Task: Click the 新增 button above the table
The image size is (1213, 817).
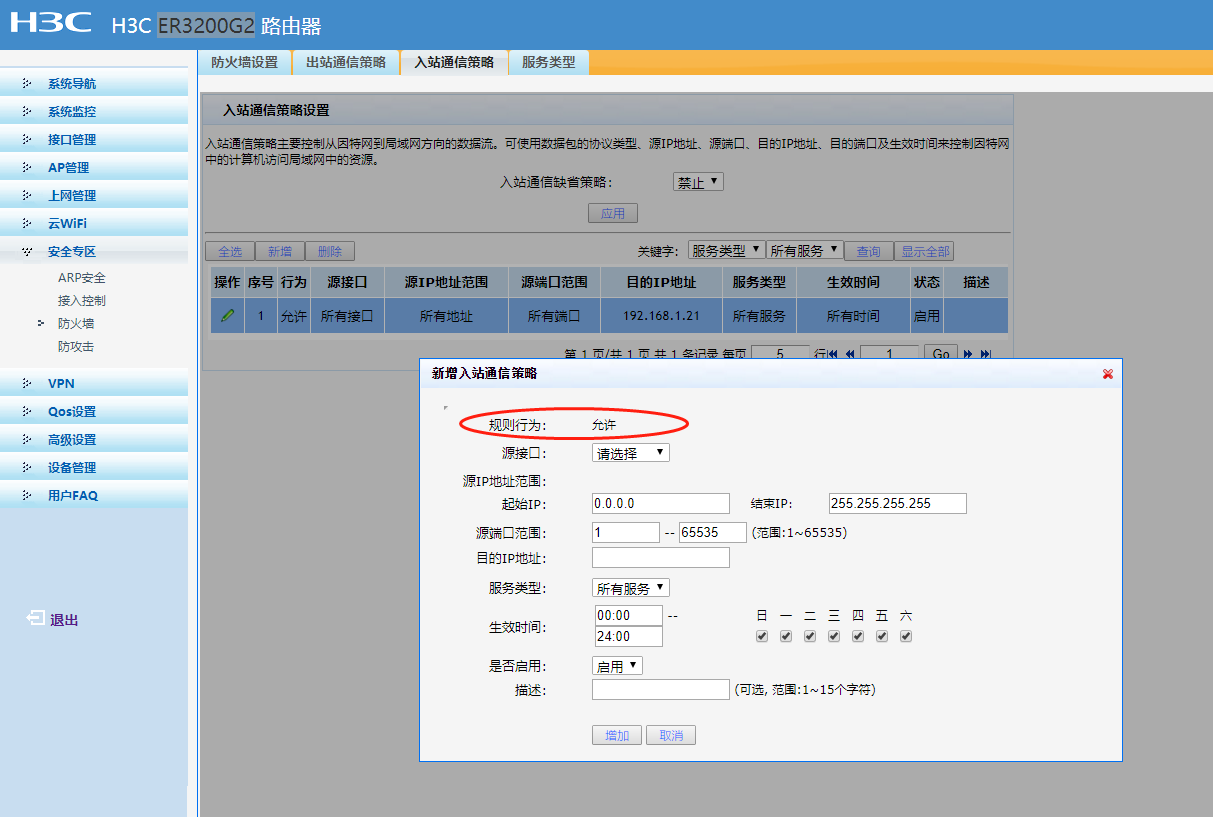Action: [280, 251]
